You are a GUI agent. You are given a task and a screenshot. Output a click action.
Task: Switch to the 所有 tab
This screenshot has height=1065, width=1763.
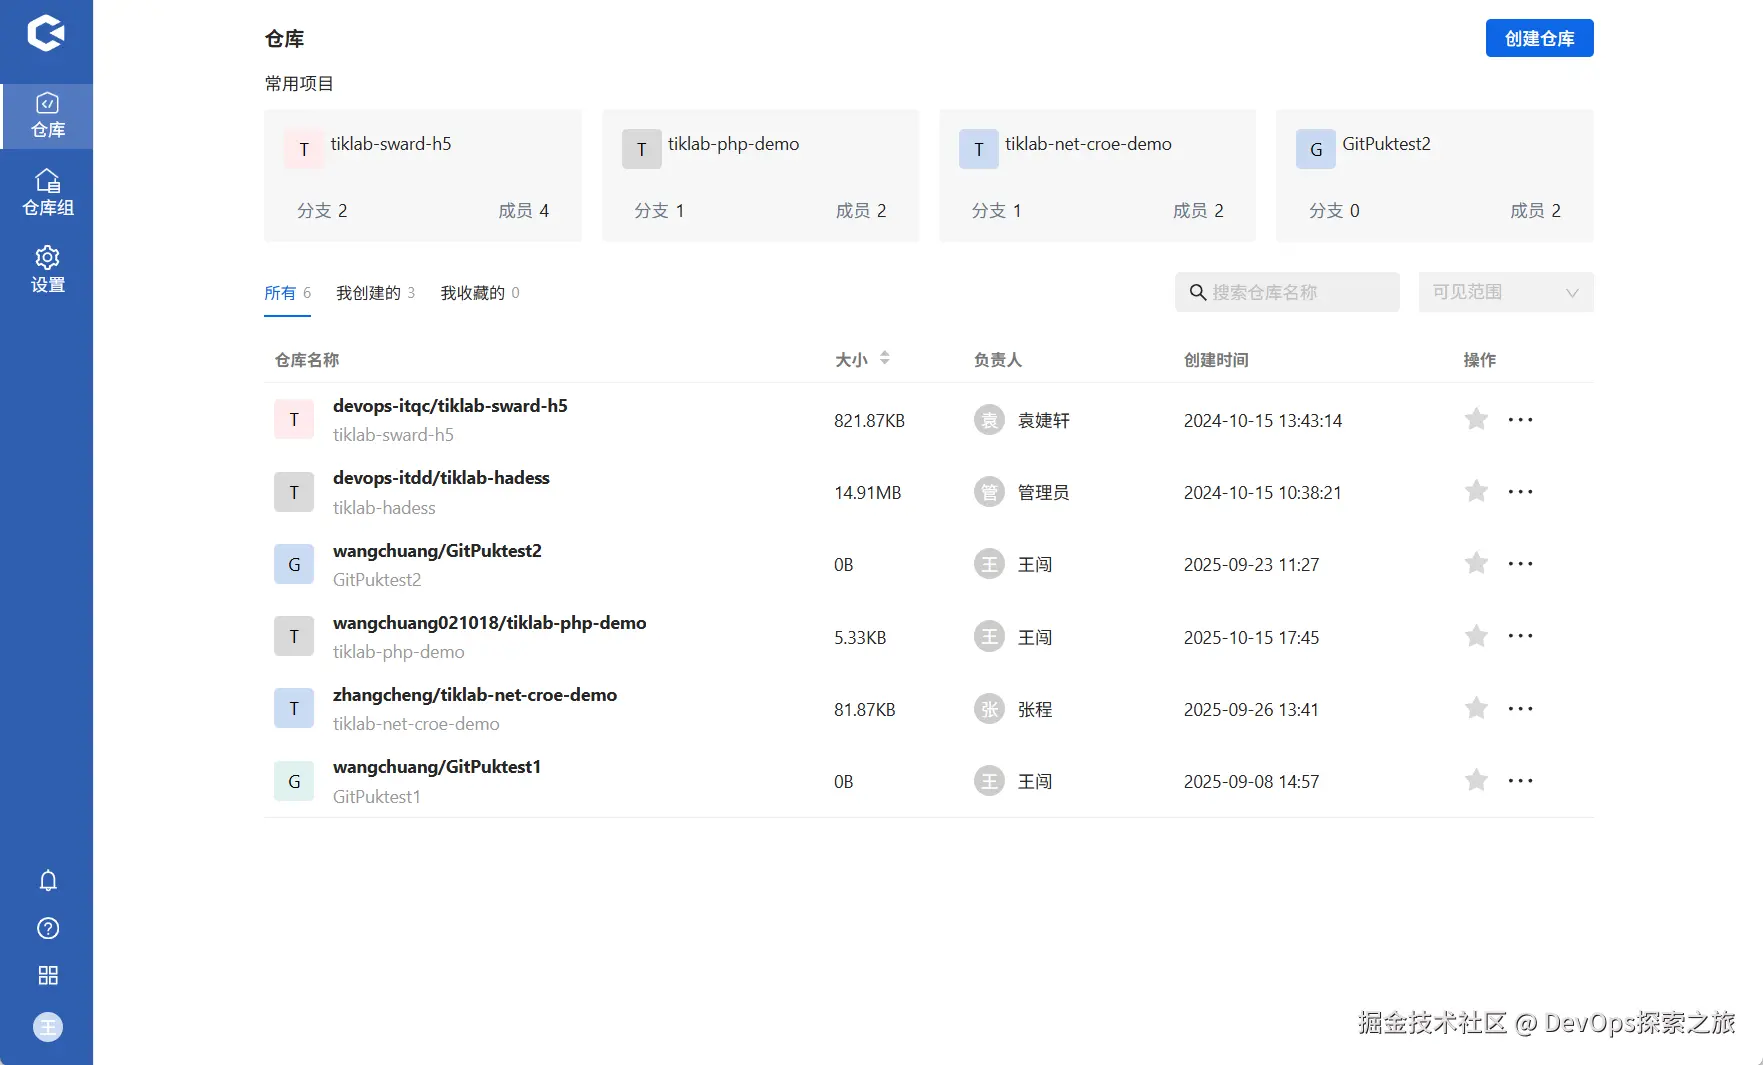point(287,293)
